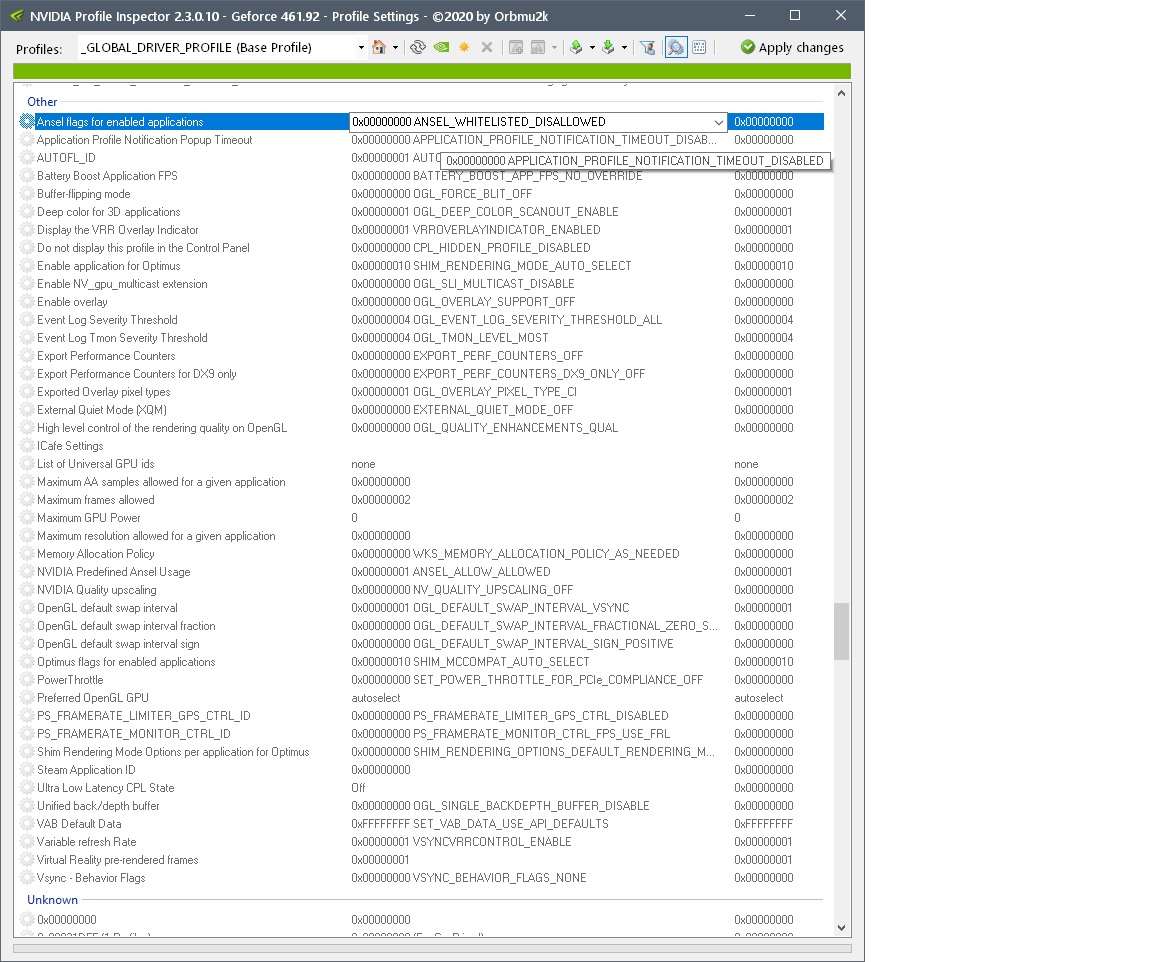This screenshot has width=1152, height=962.
Task: Click the home profile icon
Action: pyautogui.click(x=379, y=47)
